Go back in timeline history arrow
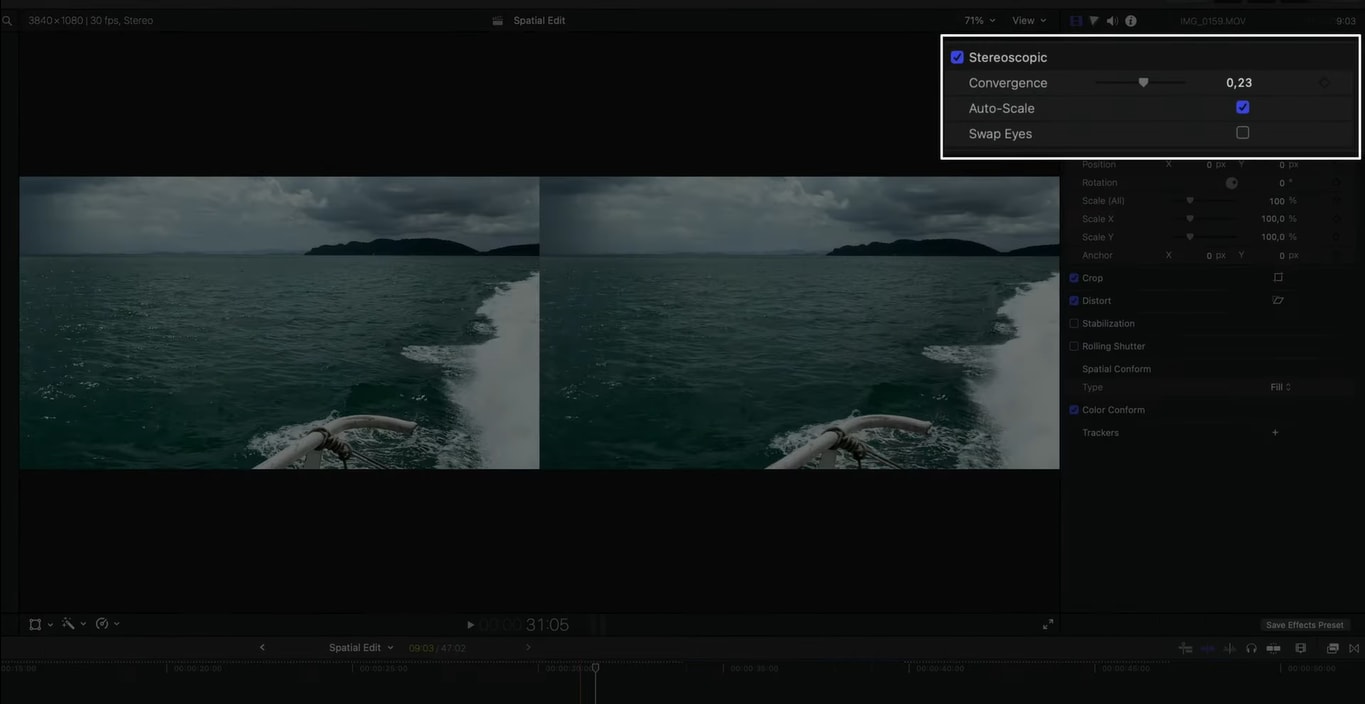The image size is (1365, 704). coord(262,647)
